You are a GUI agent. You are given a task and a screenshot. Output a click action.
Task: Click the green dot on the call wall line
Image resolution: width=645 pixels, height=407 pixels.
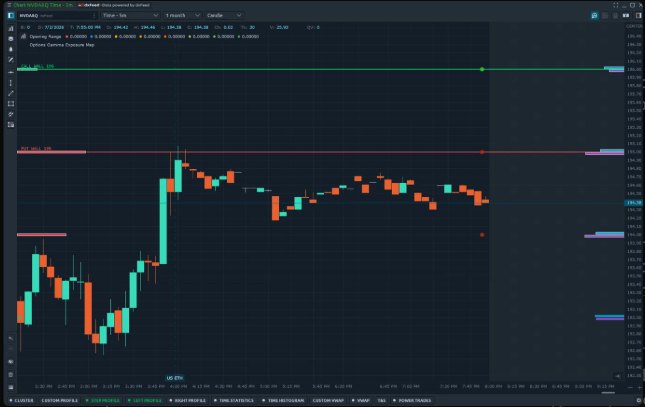point(482,69)
